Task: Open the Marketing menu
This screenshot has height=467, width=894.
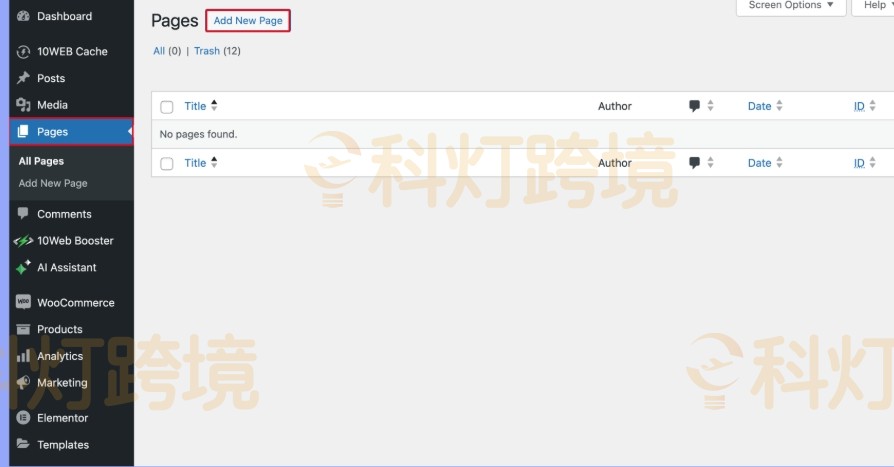Action: pyautogui.click(x=71, y=383)
